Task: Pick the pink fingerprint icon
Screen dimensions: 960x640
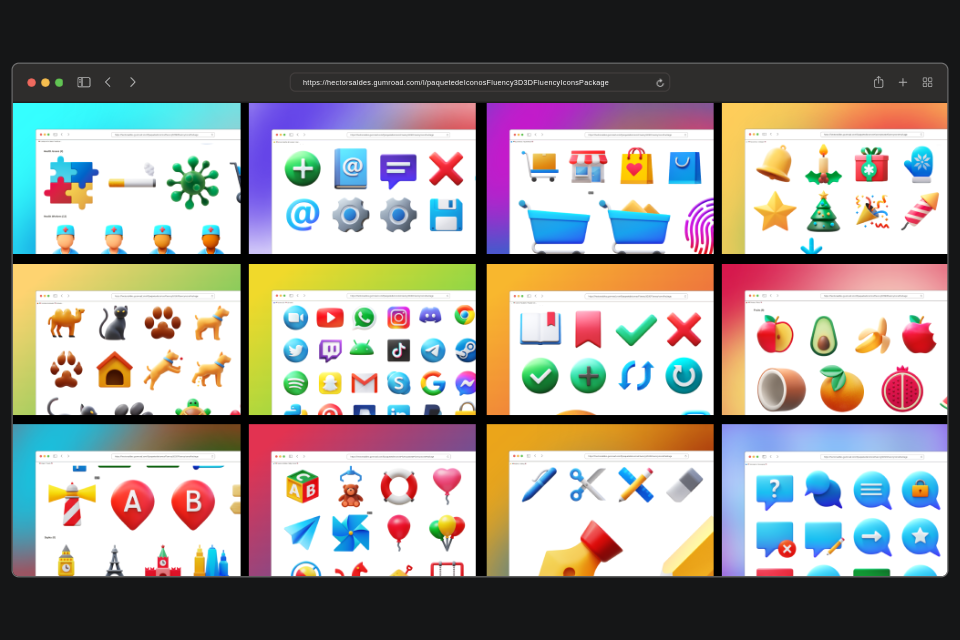Action: [700, 226]
